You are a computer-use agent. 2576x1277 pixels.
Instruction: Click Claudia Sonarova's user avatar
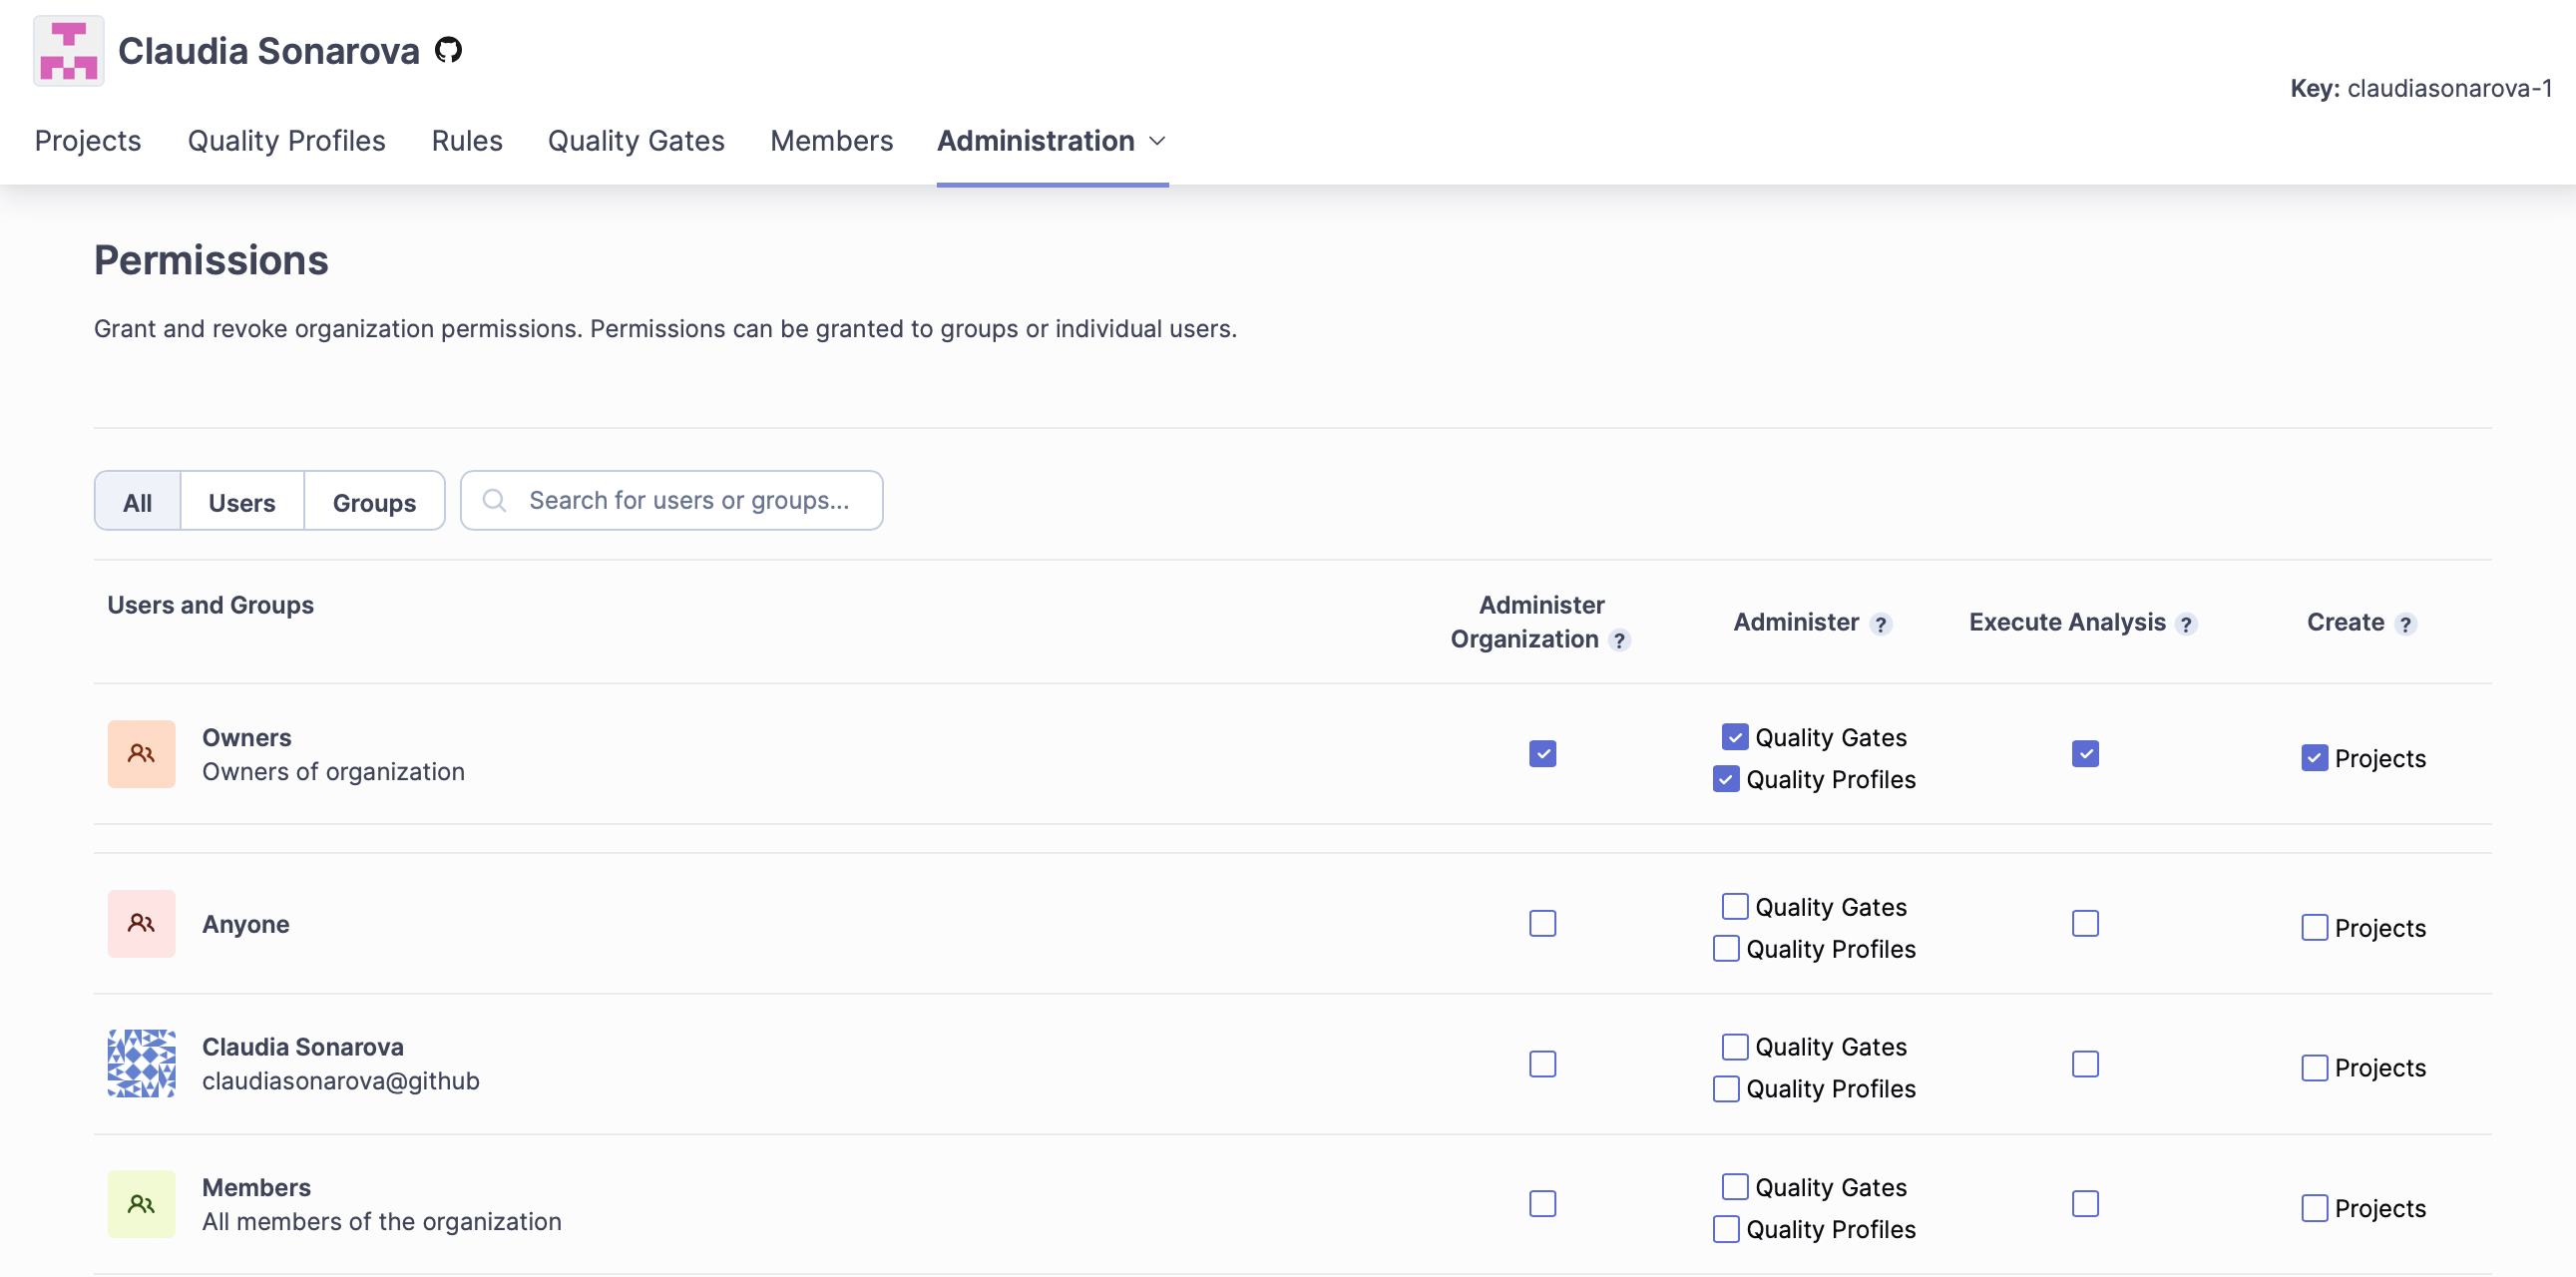(141, 1064)
